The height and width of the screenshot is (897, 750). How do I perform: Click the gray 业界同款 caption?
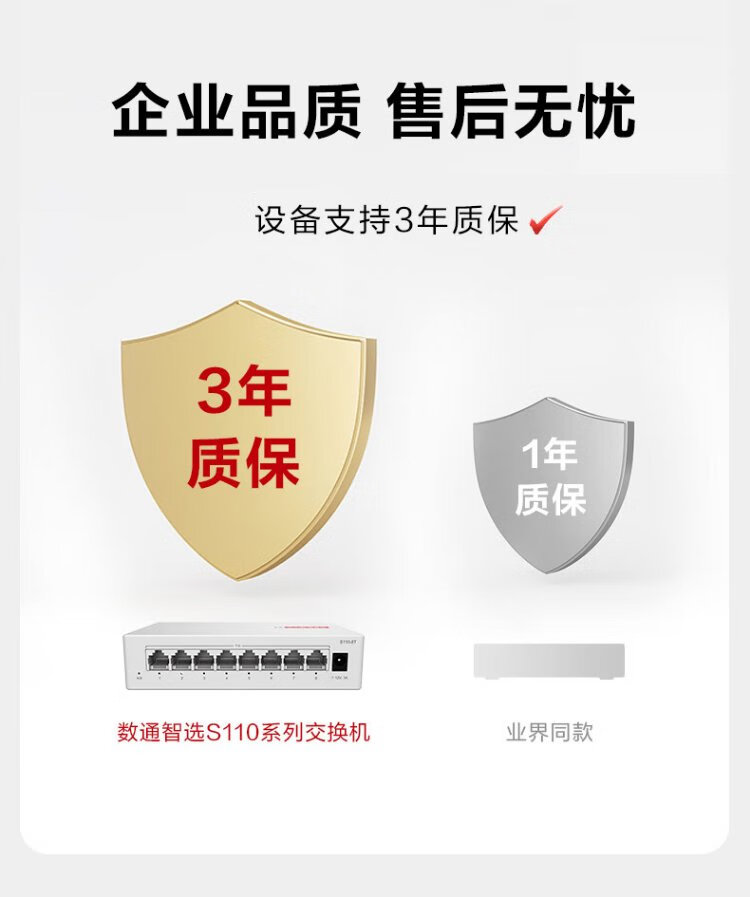pyautogui.click(x=549, y=732)
